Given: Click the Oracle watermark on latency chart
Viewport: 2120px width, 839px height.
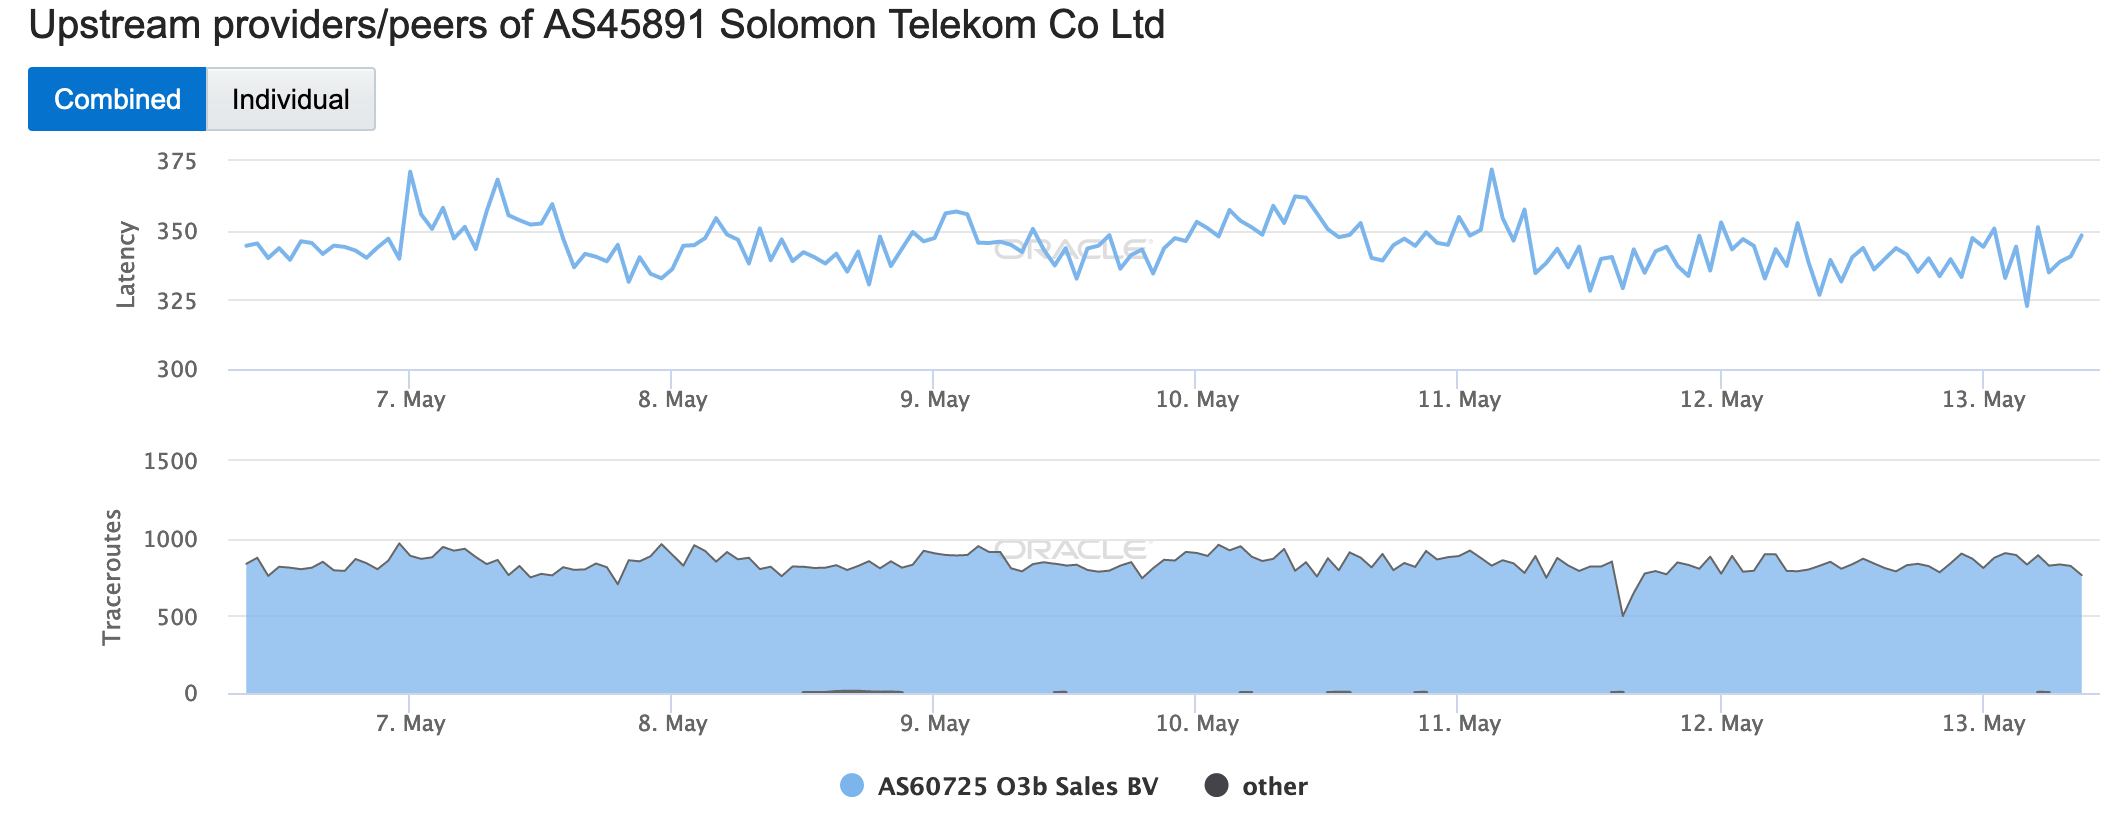Looking at the screenshot, I should [1073, 249].
